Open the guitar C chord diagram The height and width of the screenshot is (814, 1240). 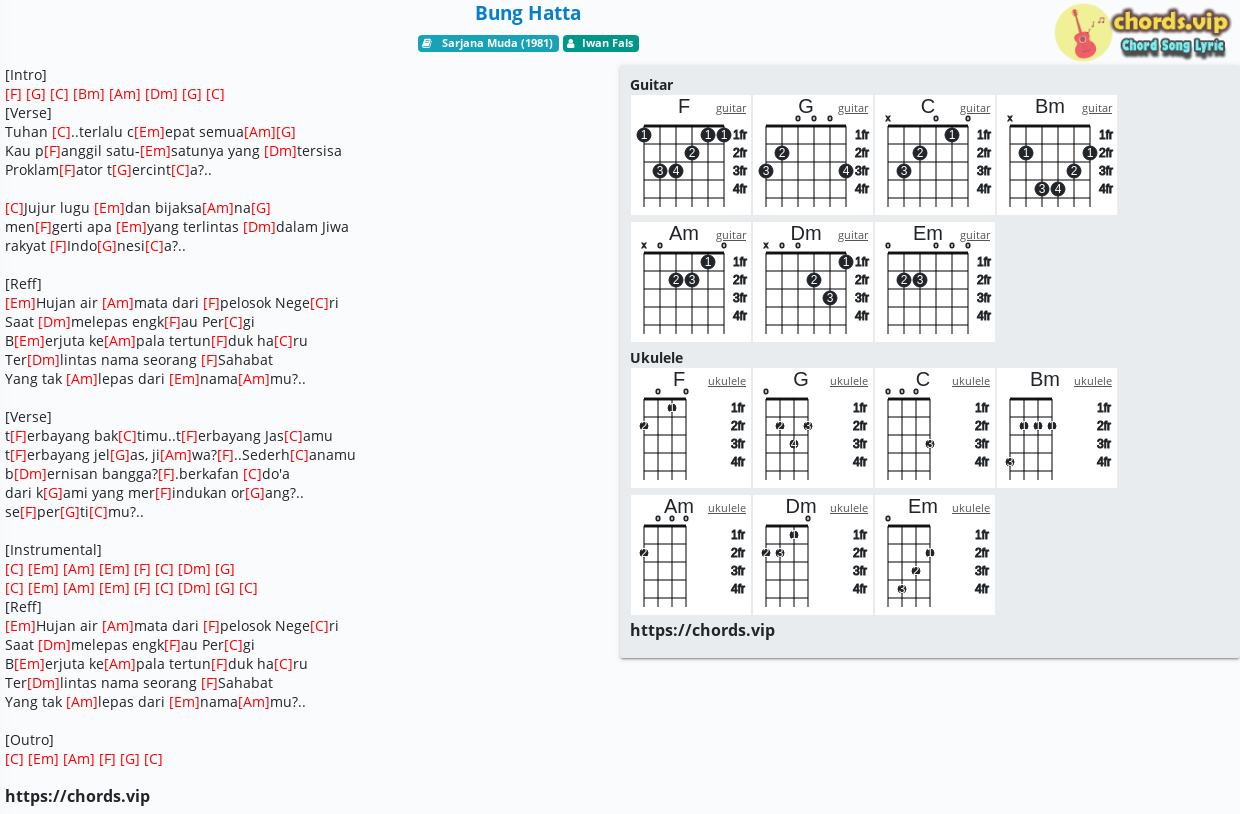pos(935,155)
